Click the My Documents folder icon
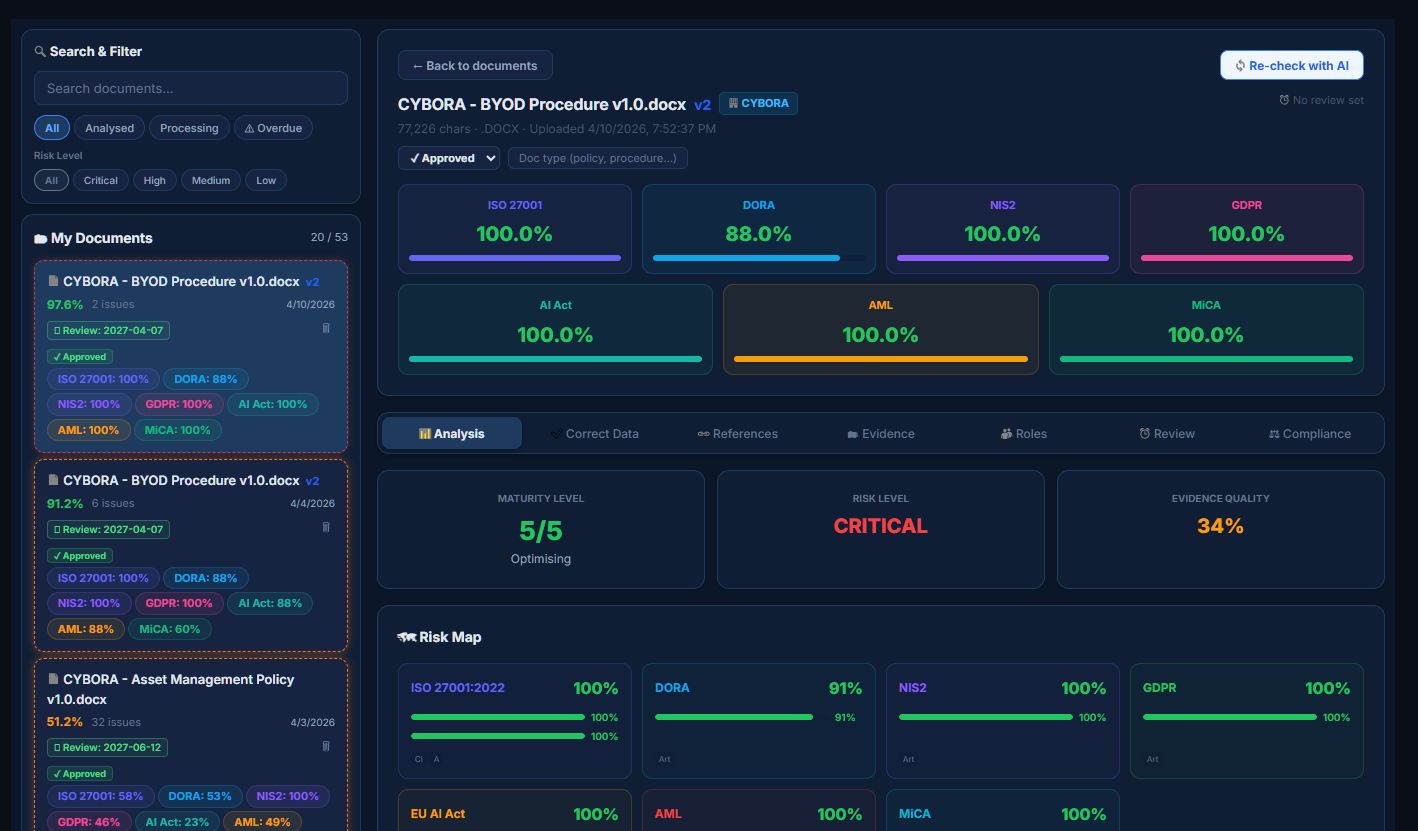The image size is (1418, 831). pyautogui.click(x=41, y=239)
